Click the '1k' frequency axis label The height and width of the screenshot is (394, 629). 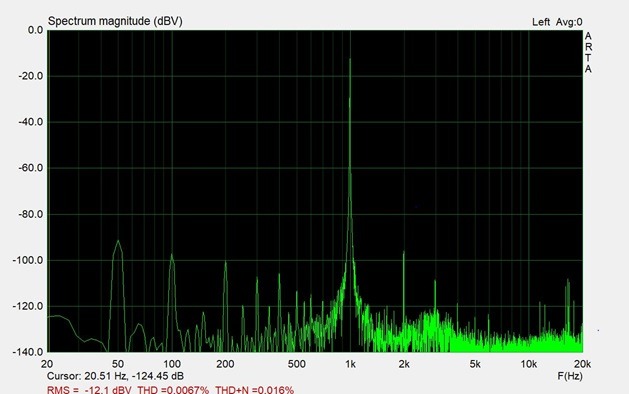pos(350,364)
